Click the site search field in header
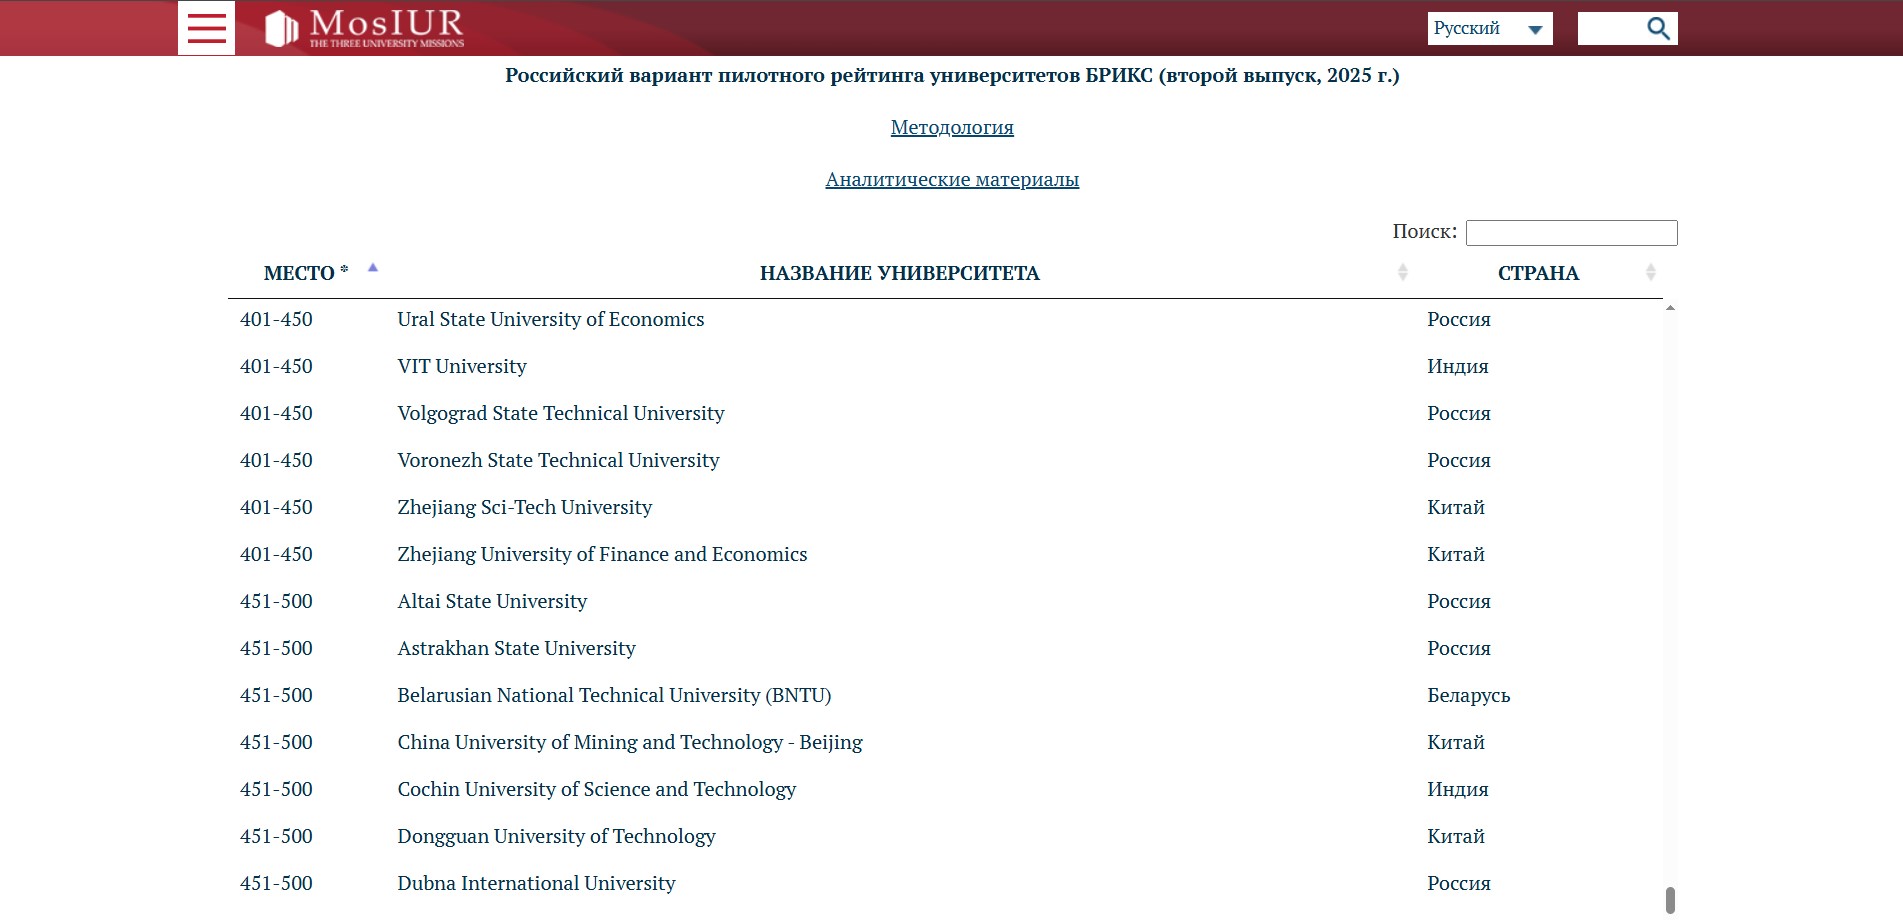The image size is (1903, 920). pyautogui.click(x=1609, y=29)
